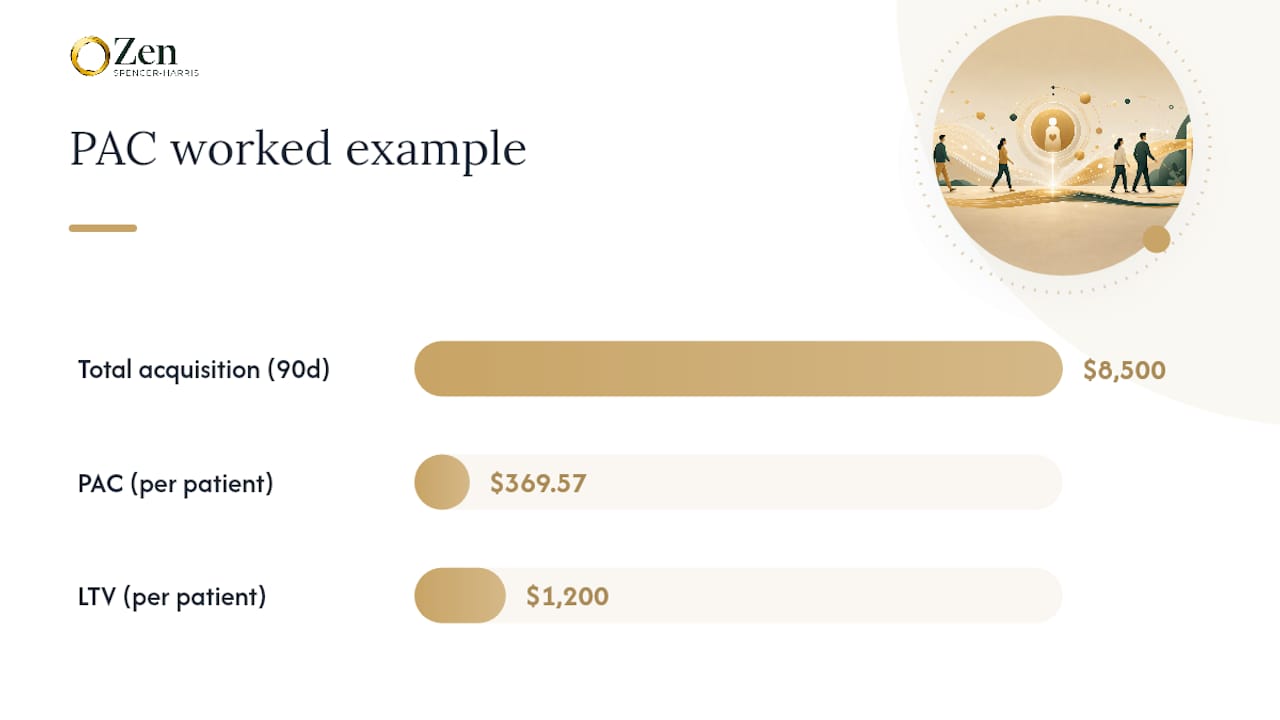Select the small gold dot on circle edge
The width and height of the screenshot is (1280, 720).
tap(1156, 239)
